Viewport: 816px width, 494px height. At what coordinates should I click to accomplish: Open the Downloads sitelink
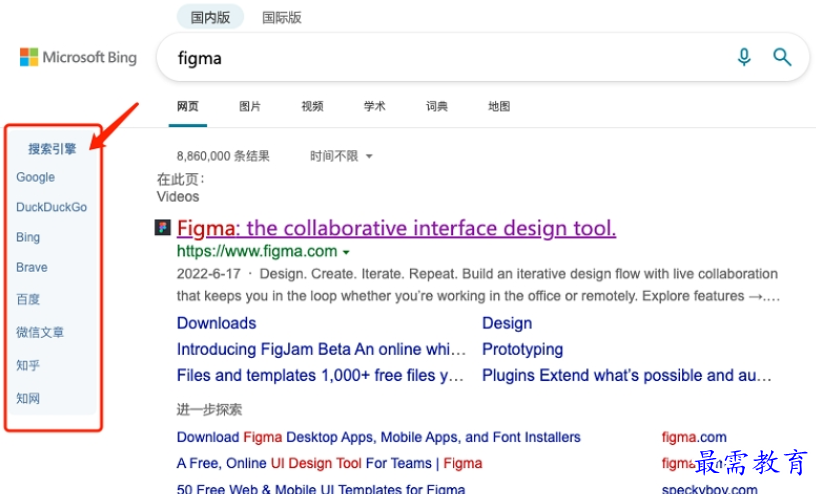pos(216,323)
